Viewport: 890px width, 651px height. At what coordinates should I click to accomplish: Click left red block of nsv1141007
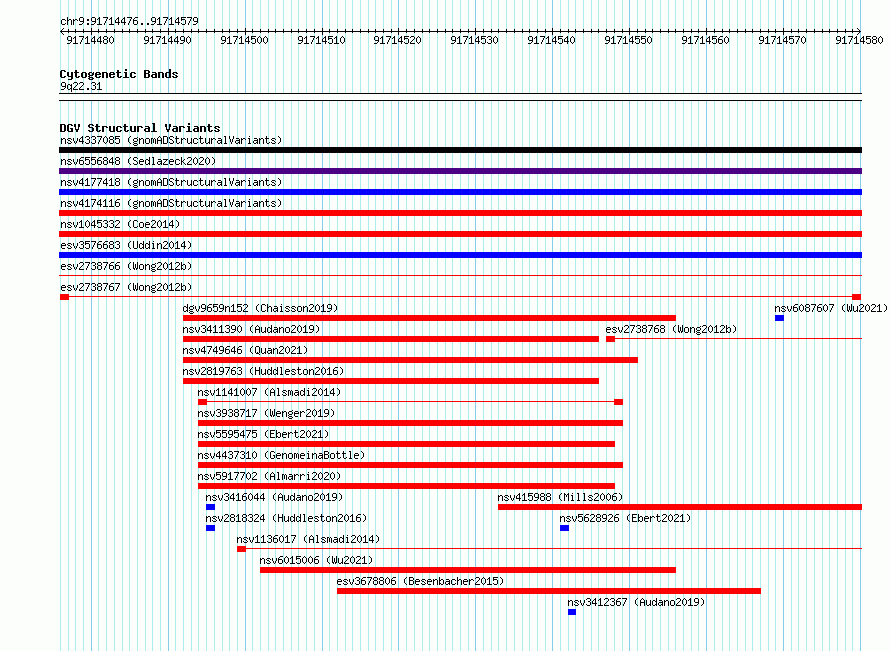pos(202,402)
